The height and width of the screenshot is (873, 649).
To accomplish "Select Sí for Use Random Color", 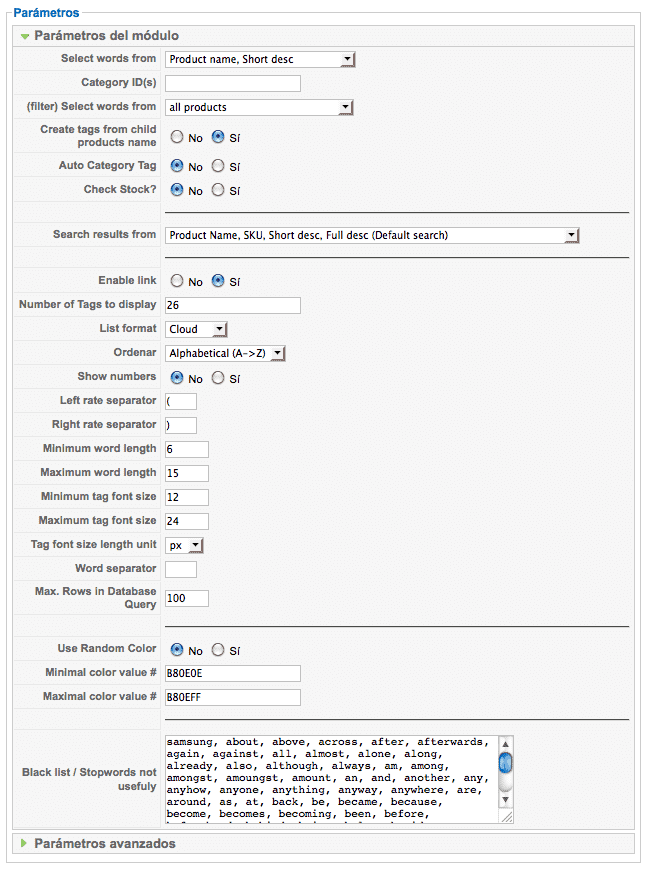I will (x=218, y=649).
